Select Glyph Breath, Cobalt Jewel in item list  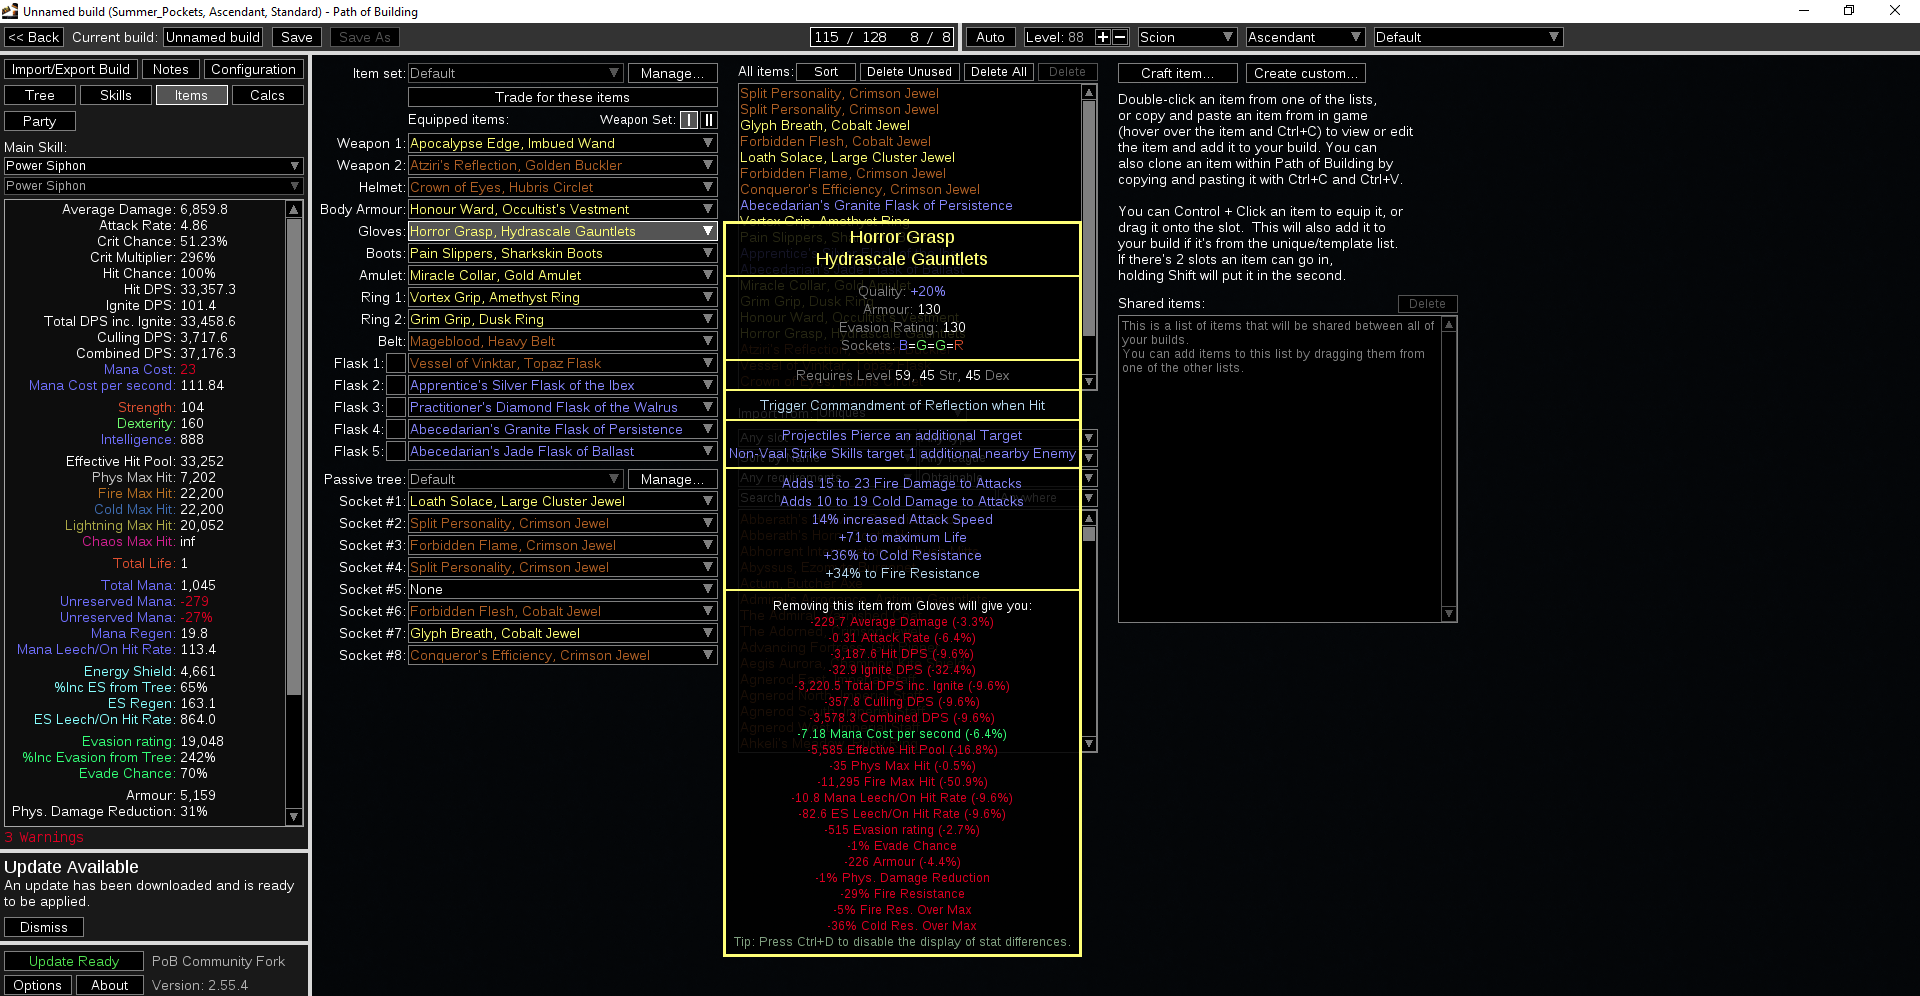coord(825,126)
